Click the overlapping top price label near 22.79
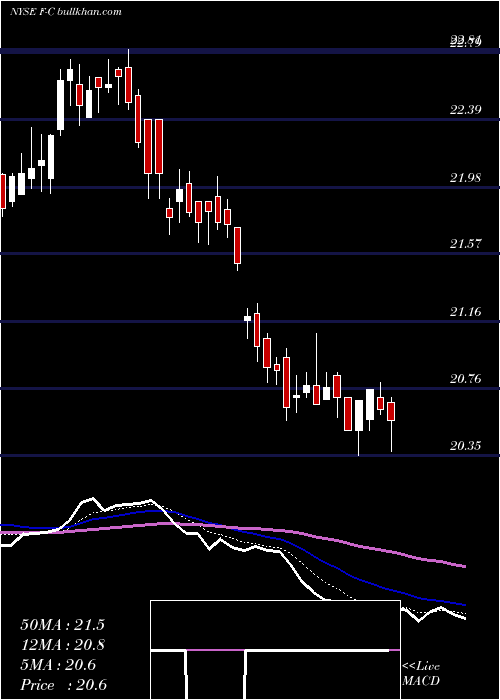 (466, 42)
